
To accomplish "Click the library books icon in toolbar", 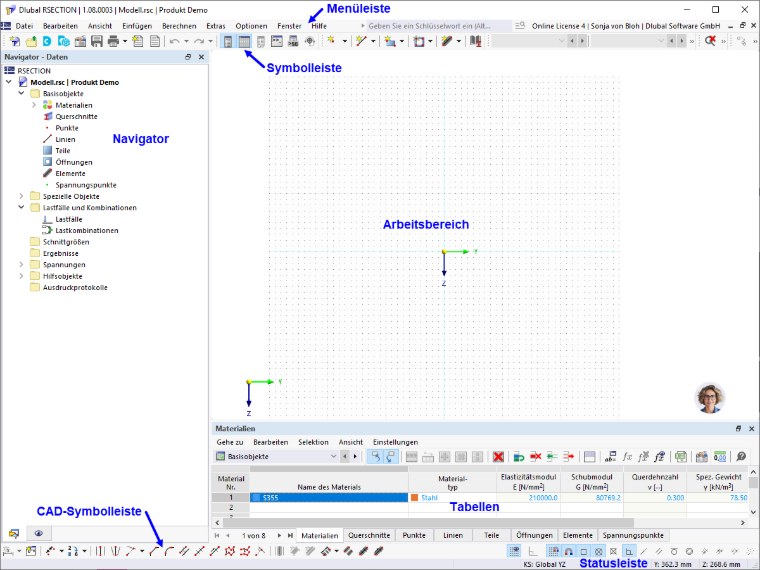I will point(475,41).
